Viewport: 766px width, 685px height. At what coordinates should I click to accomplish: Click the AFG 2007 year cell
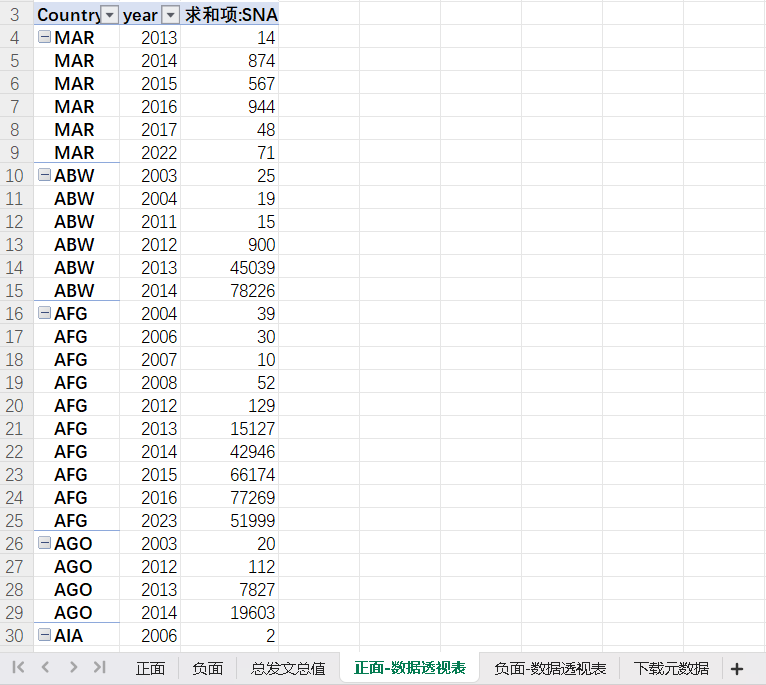150,360
